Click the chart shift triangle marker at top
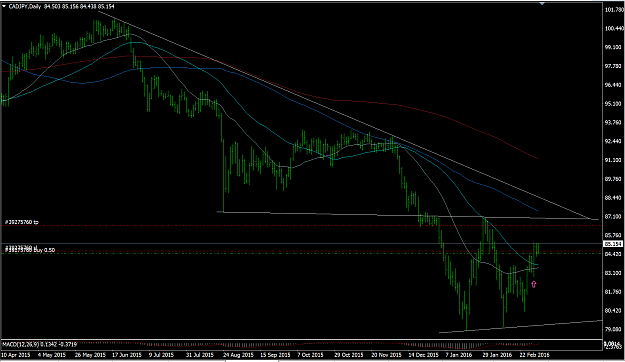Image resolution: width=625 pixels, height=362 pixels. pyautogui.click(x=542, y=3)
